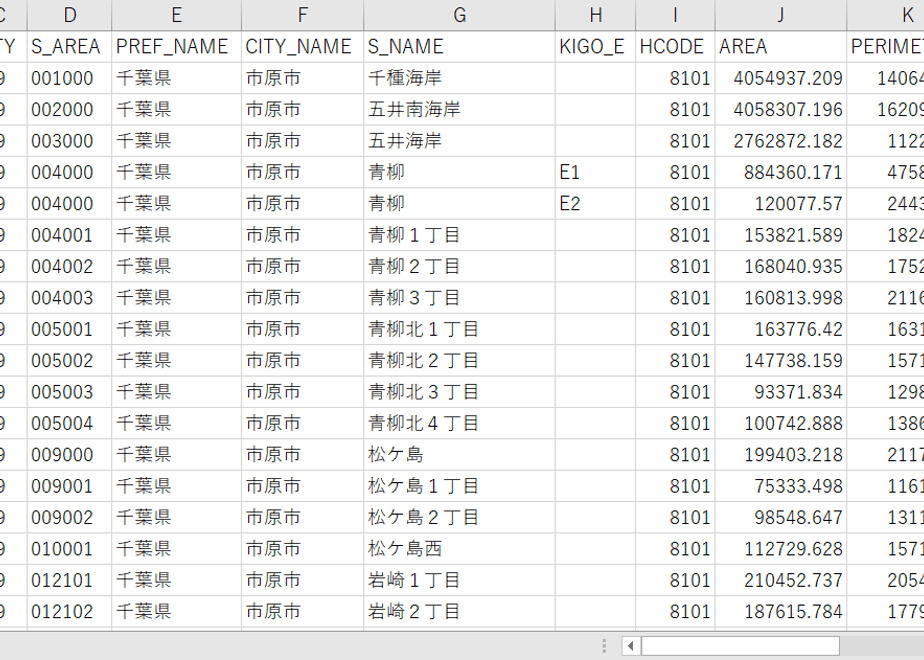Click the E1 cell in KIGO_E

click(x=595, y=172)
